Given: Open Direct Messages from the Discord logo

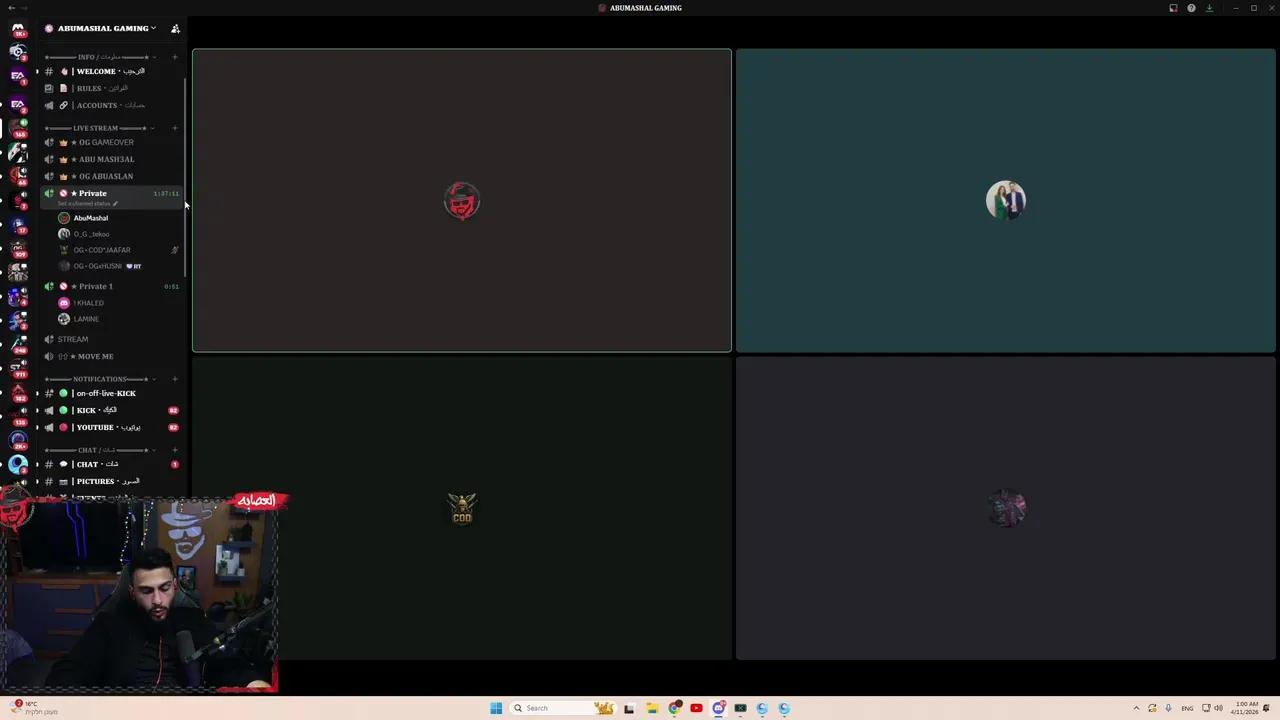Looking at the screenshot, I should coord(18,28).
